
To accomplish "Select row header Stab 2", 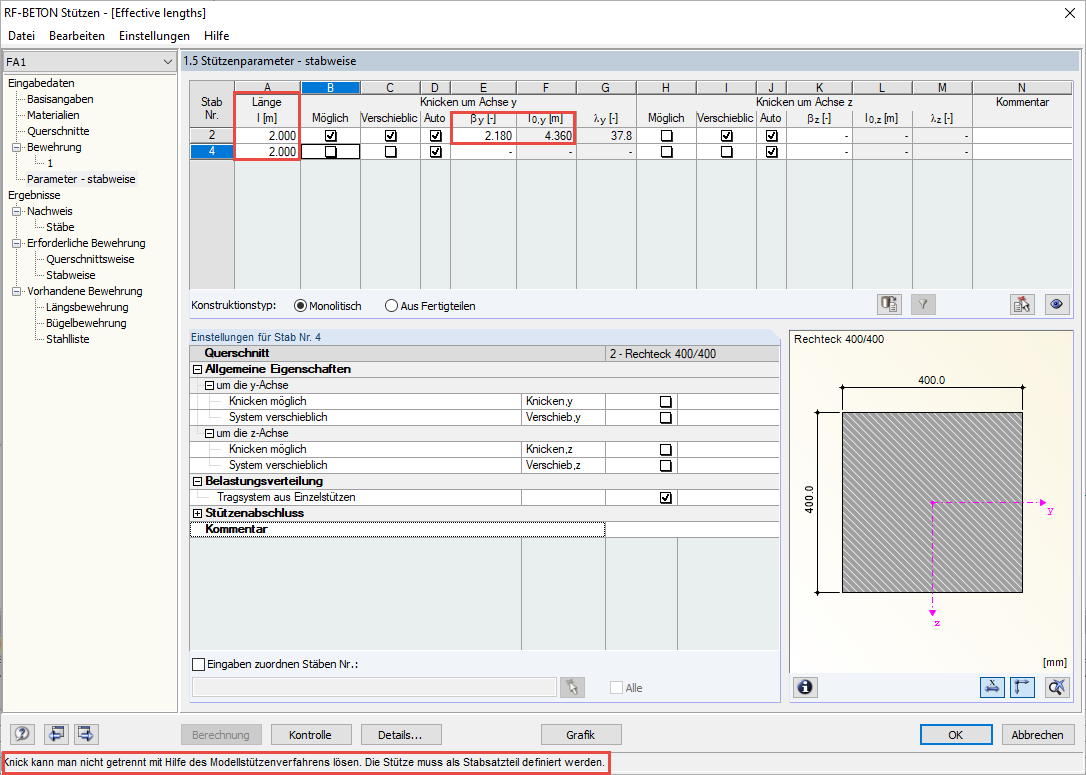I will 212,136.
